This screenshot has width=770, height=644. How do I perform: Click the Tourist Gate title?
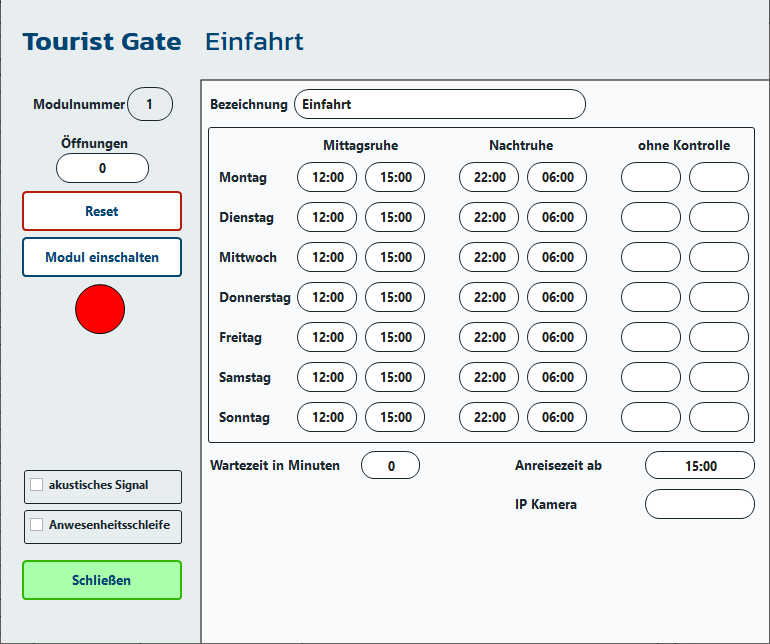(x=102, y=41)
